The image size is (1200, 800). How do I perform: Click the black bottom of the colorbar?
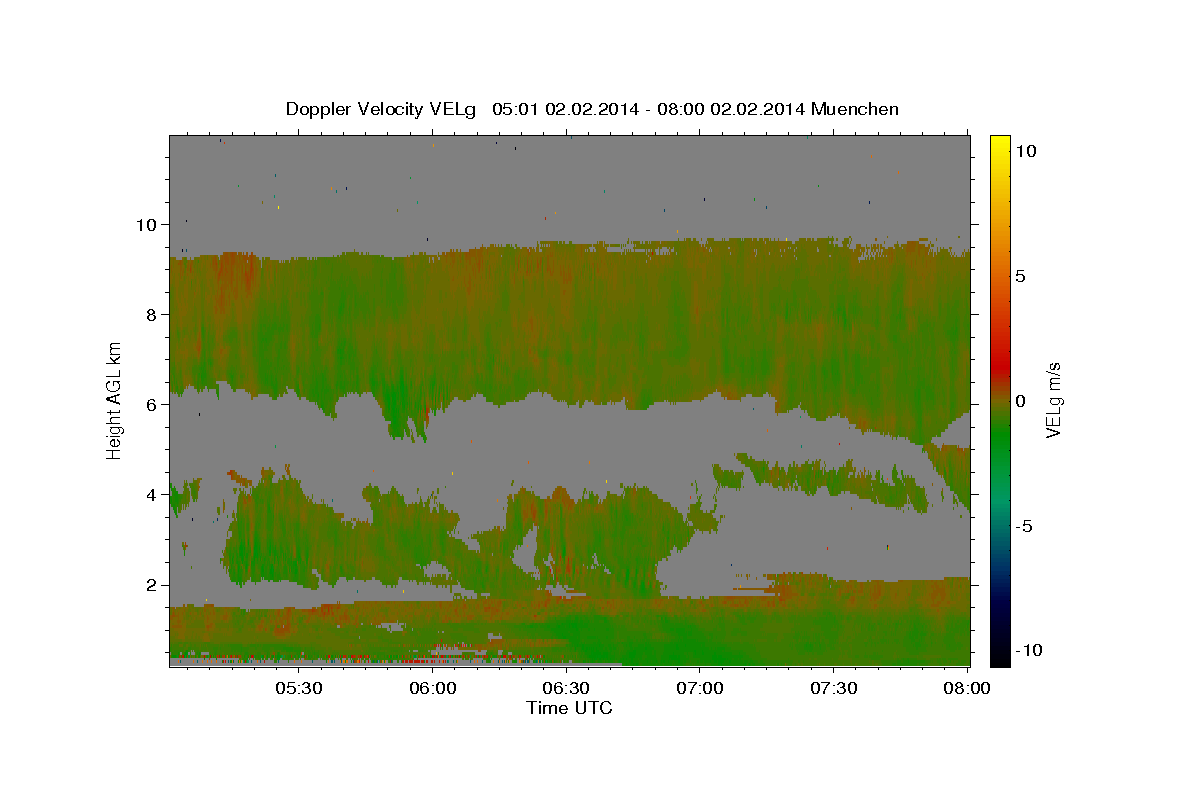pos(1000,655)
